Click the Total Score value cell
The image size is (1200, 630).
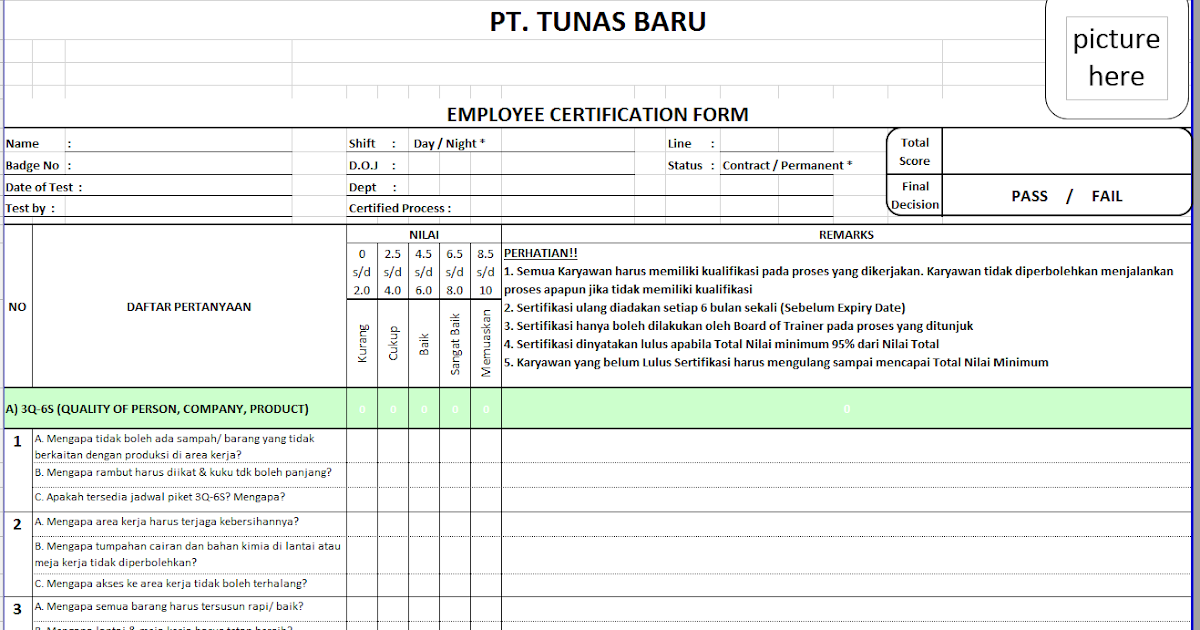click(x=1065, y=151)
